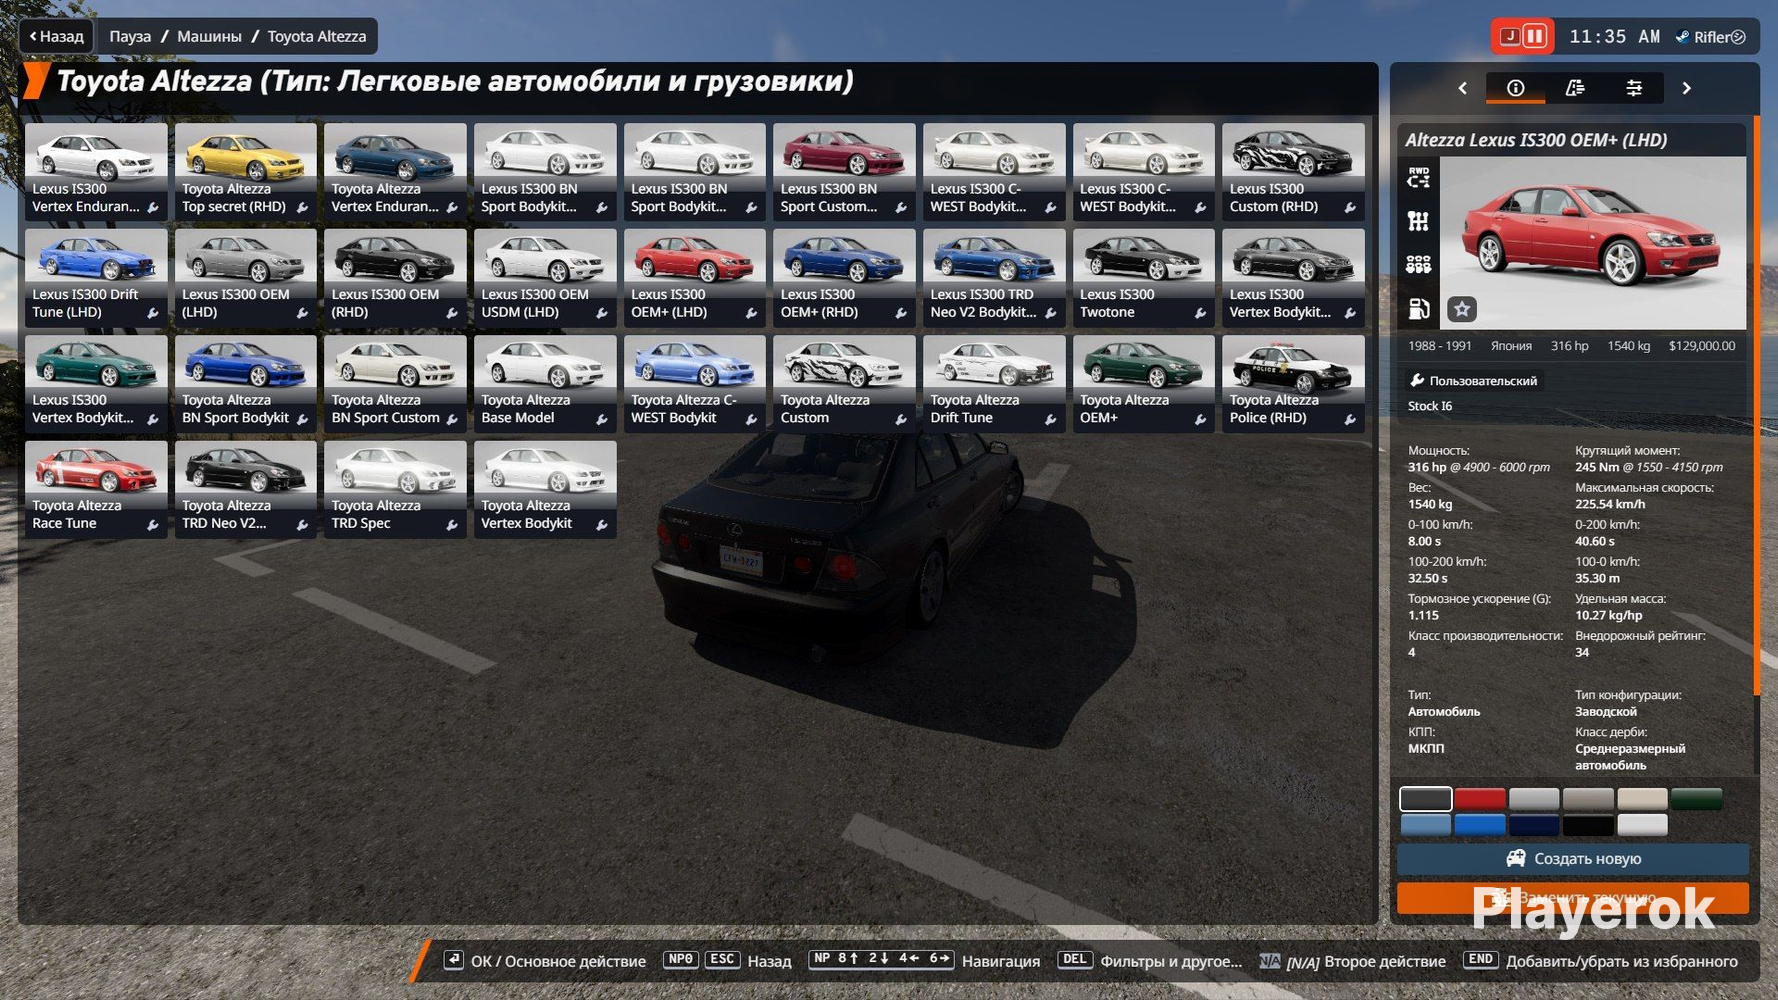
Task: Click the Stock I6 engine label
Action: tap(1430, 406)
